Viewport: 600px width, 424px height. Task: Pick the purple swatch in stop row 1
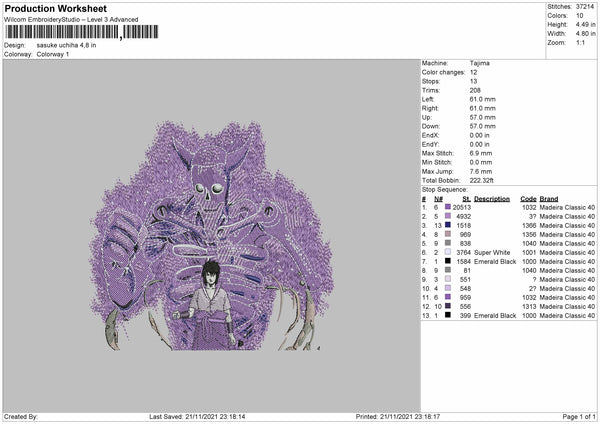coord(448,207)
